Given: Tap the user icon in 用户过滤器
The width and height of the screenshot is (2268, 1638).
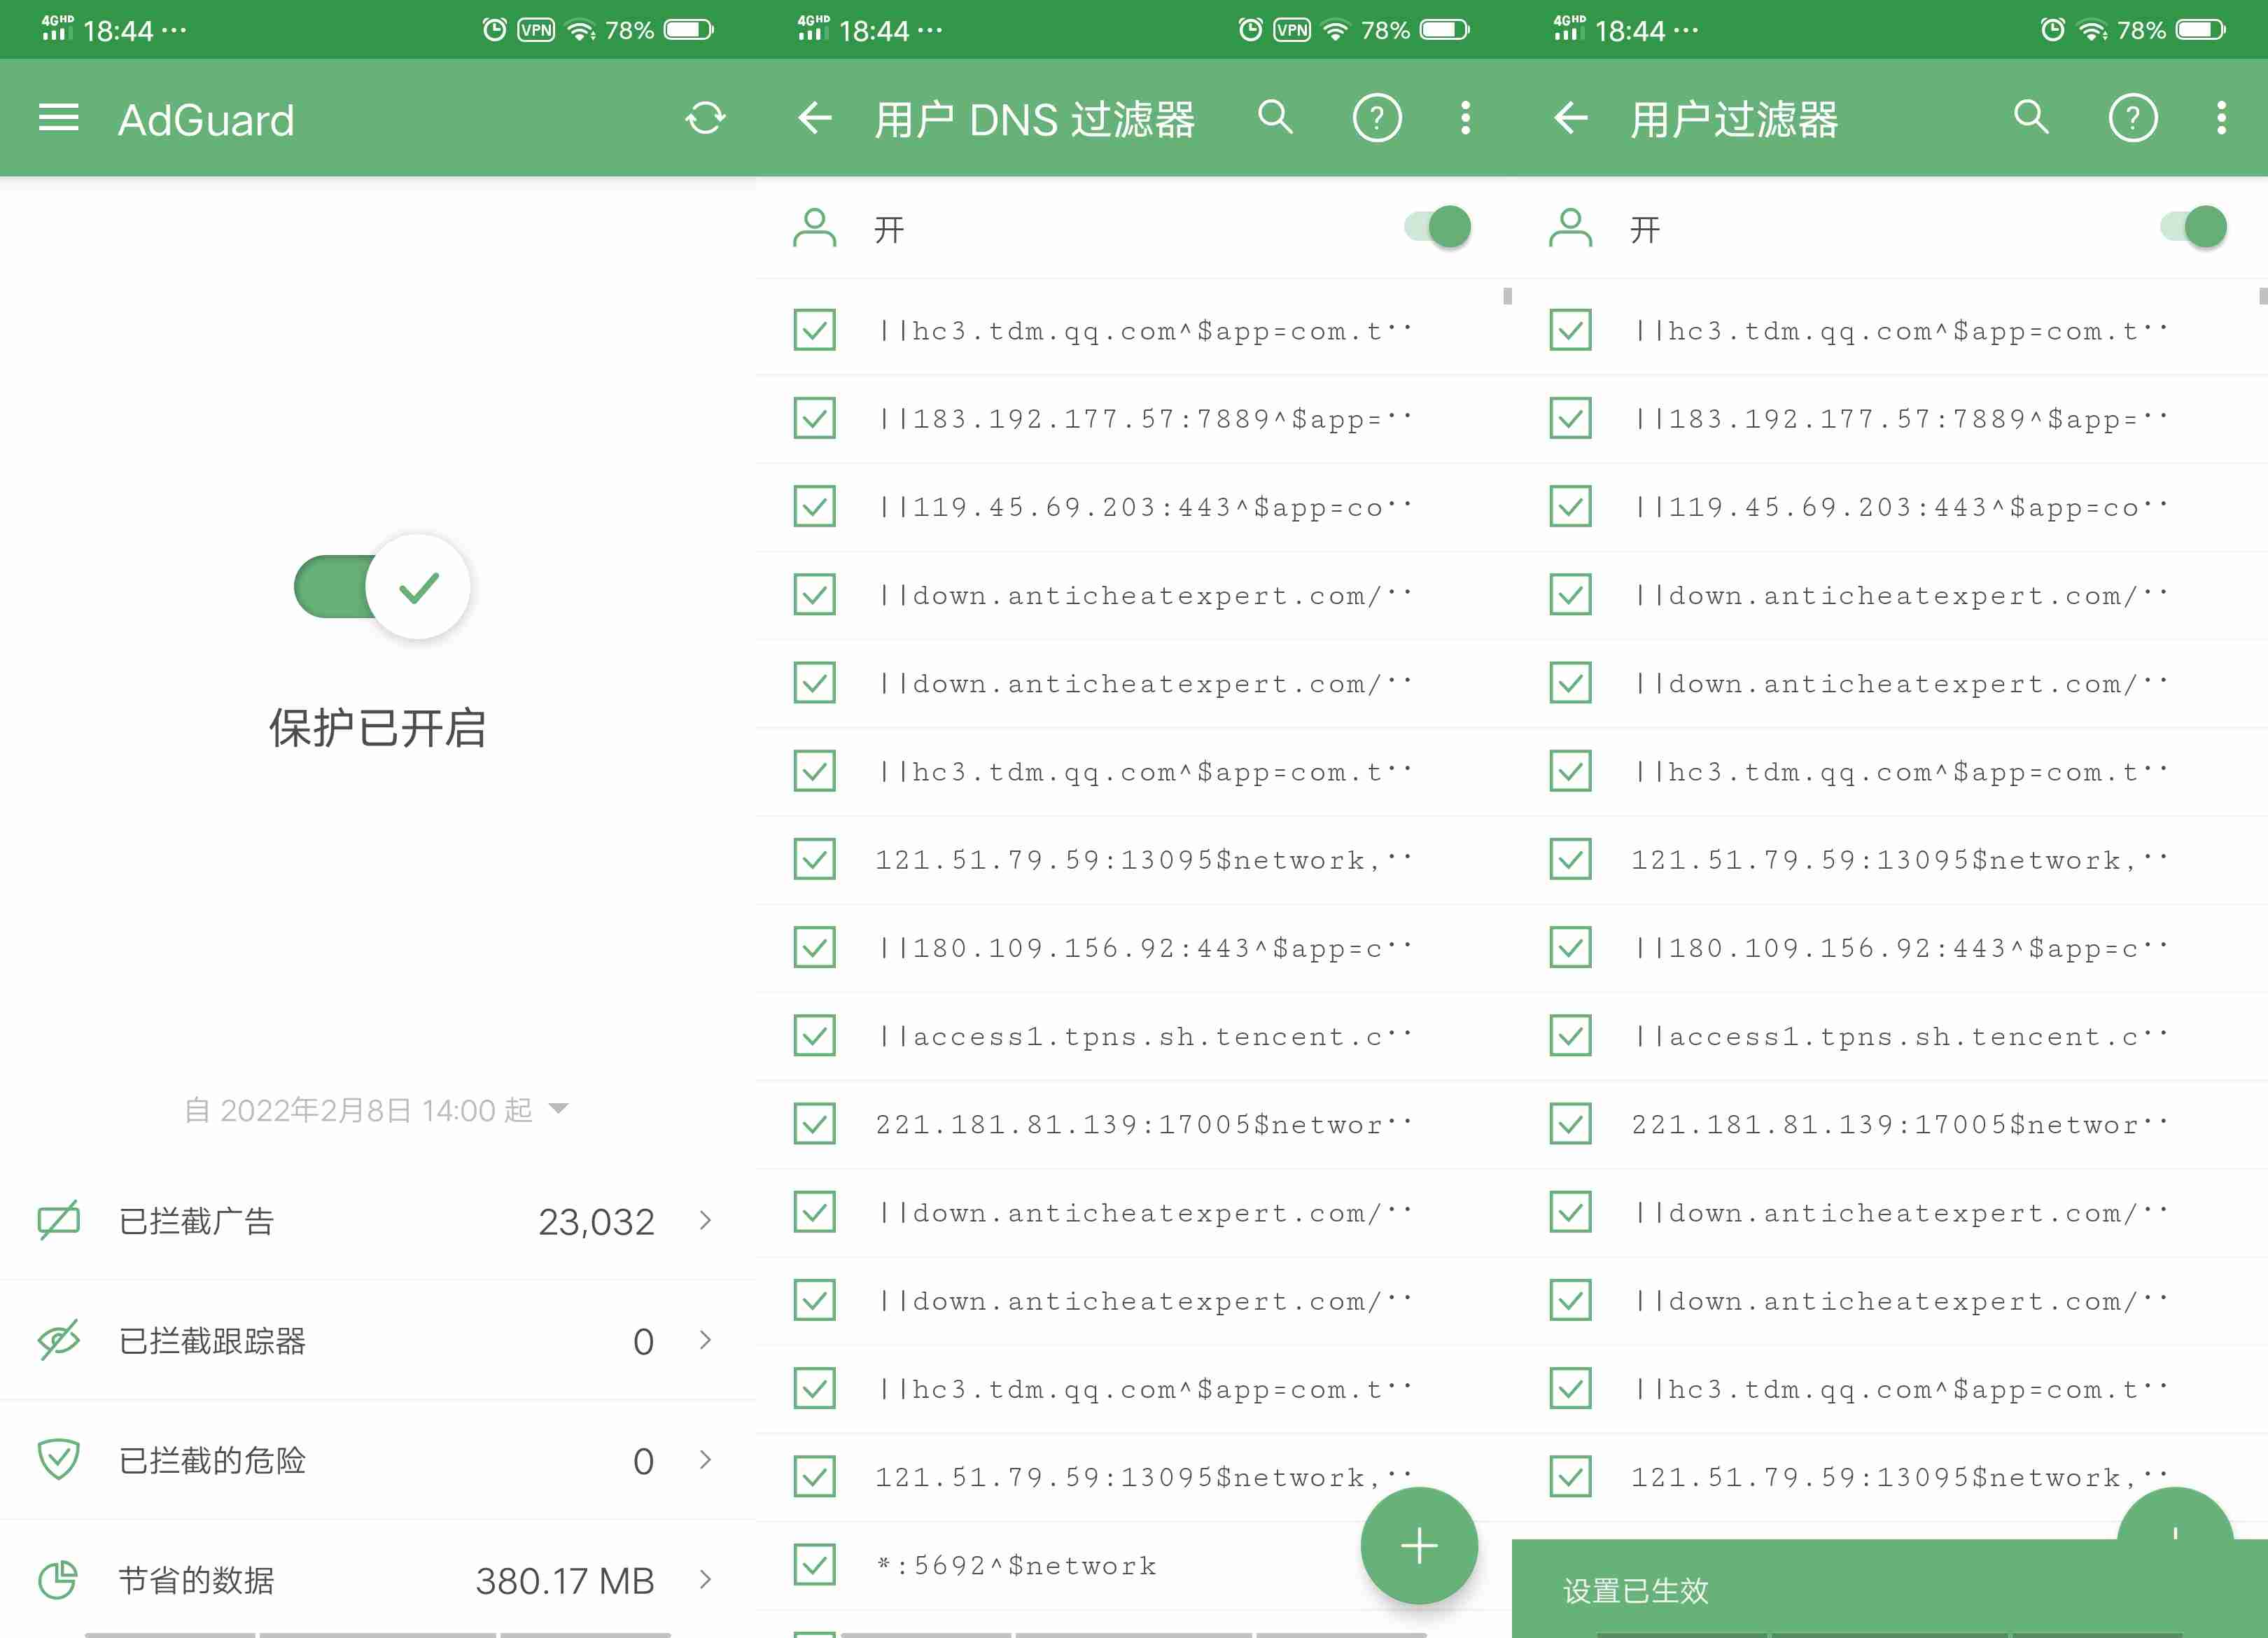Looking at the screenshot, I should coord(1570,228).
